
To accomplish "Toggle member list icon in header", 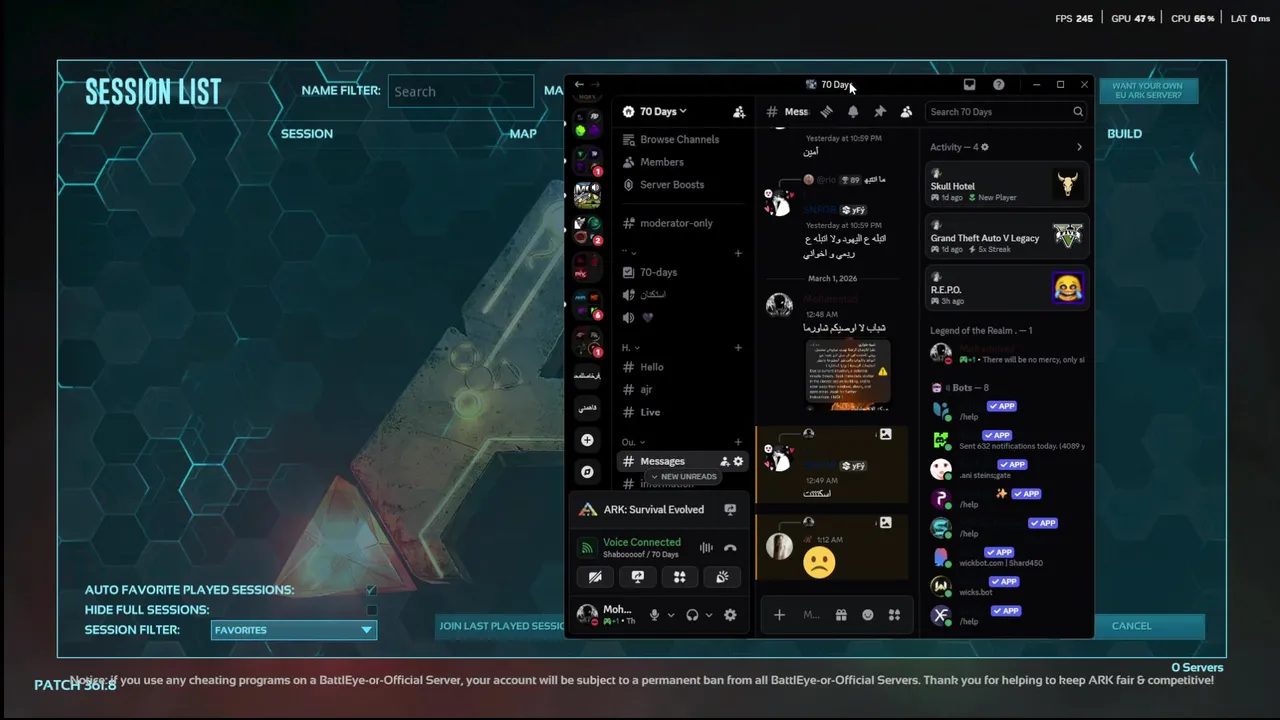I will click(906, 112).
